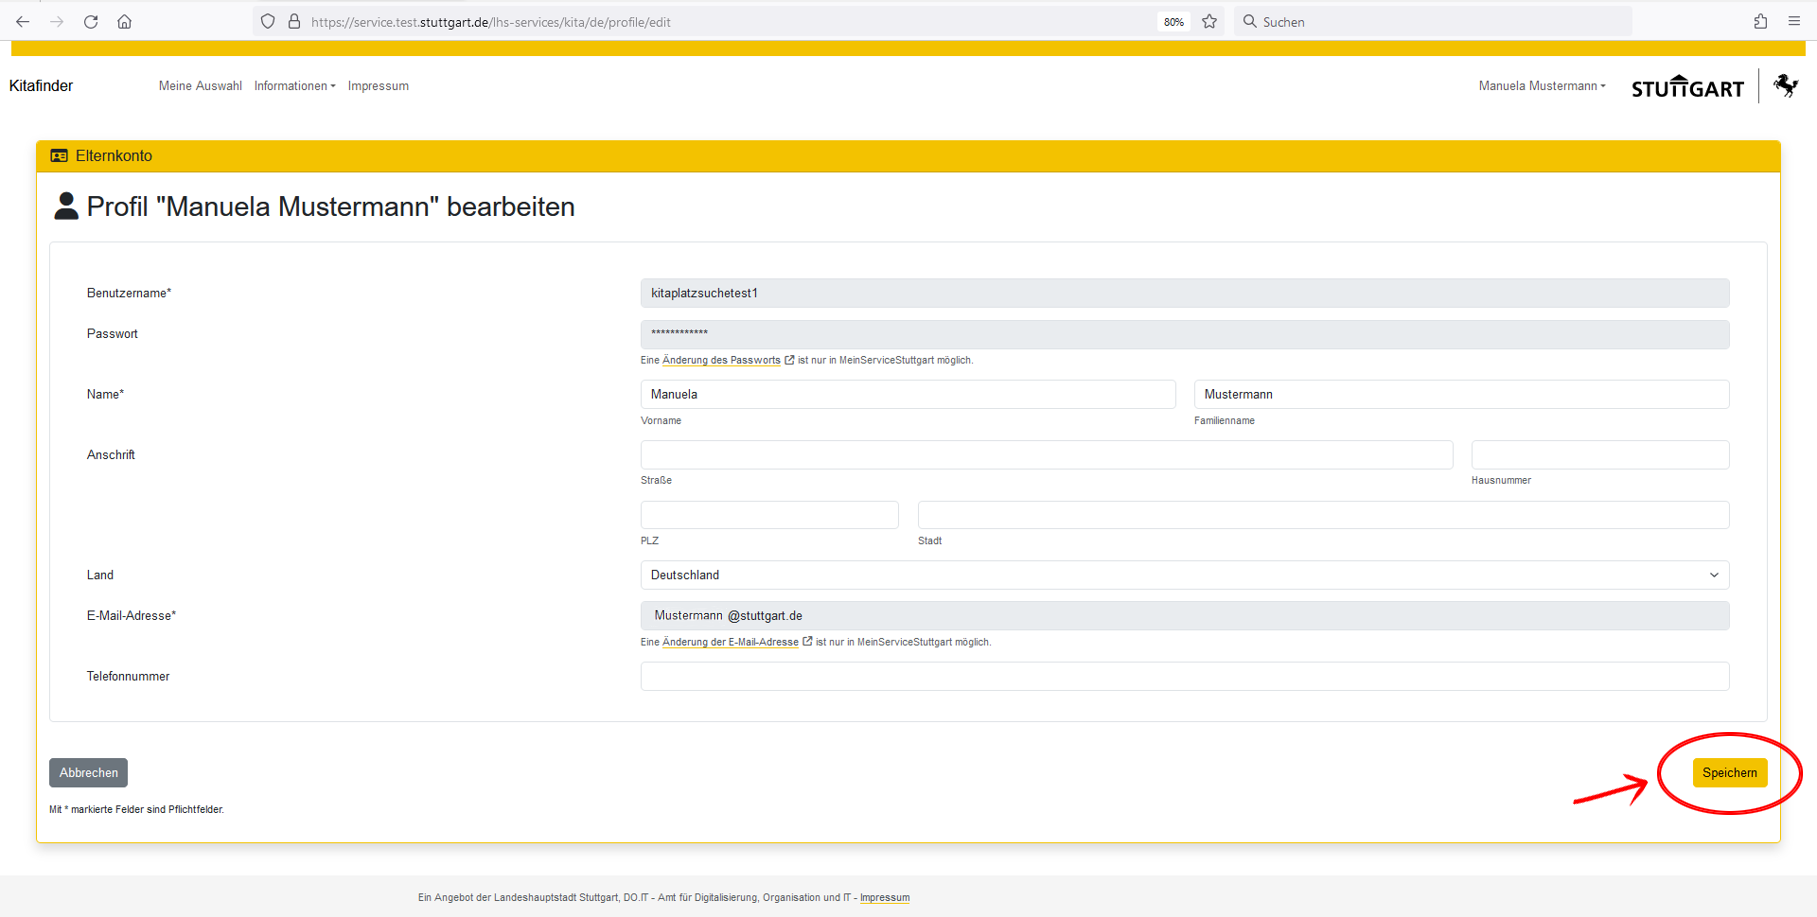Save profile with Speichern button
Viewport: 1817px width, 917px height.
(x=1728, y=773)
